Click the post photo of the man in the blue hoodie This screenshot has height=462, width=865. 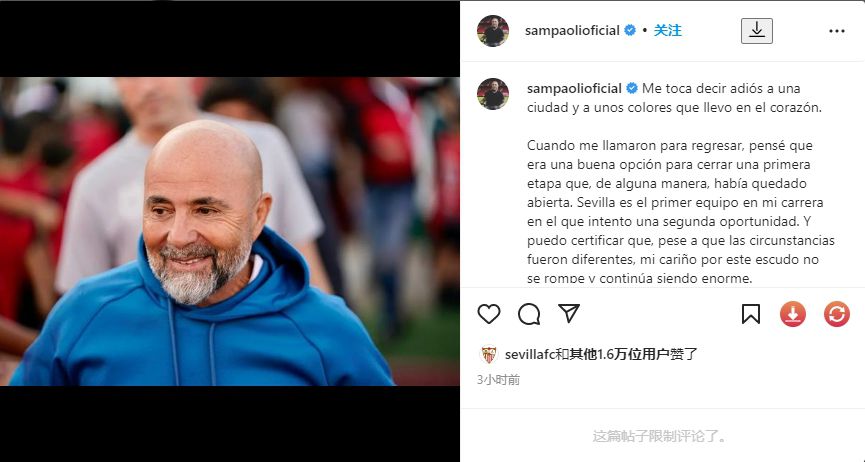click(229, 231)
